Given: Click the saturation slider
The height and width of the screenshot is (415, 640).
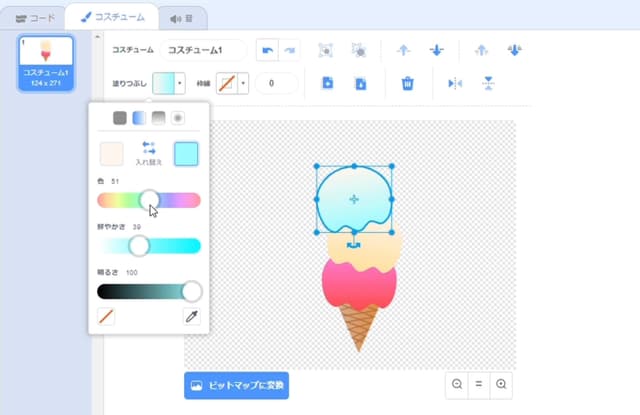Looking at the screenshot, I should click(149, 246).
